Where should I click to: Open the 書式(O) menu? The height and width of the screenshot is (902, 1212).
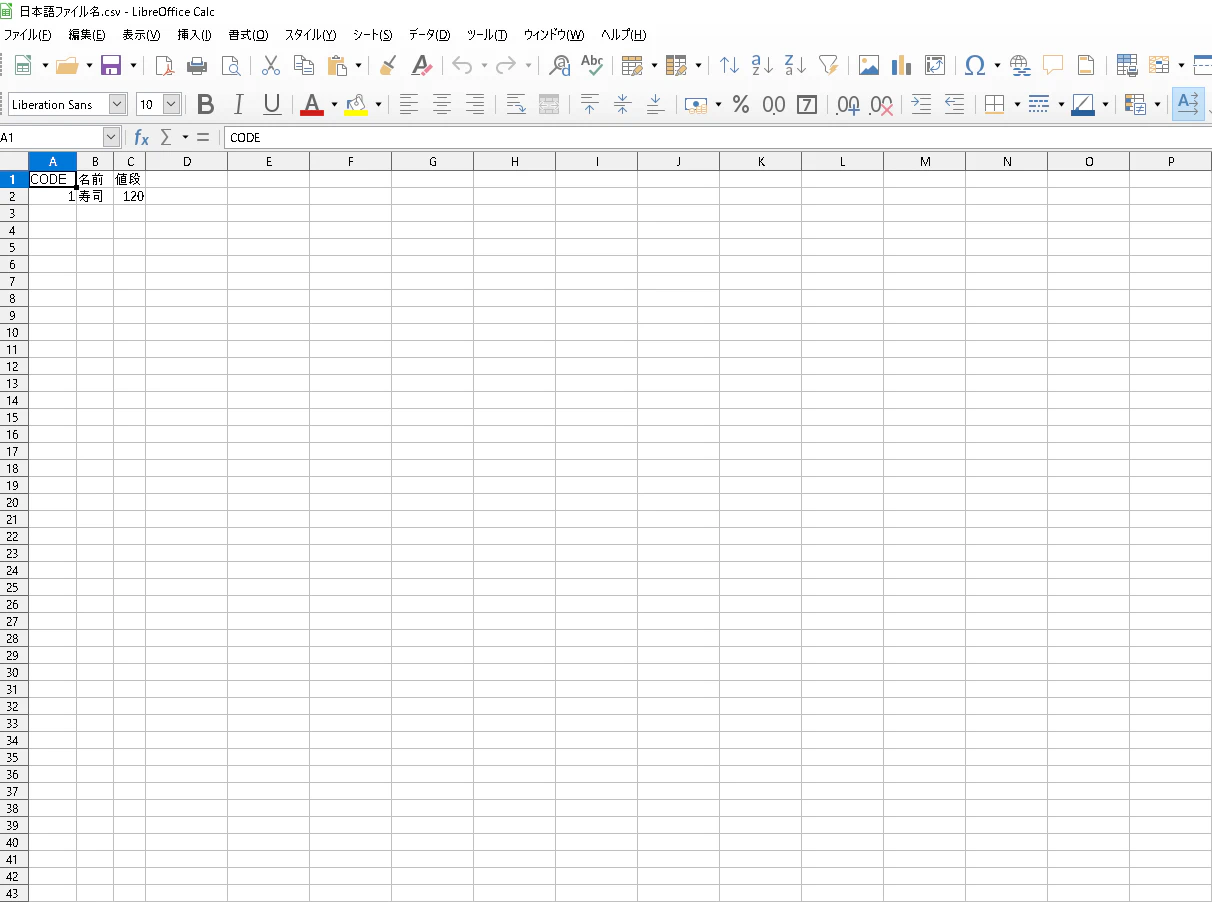click(x=248, y=35)
